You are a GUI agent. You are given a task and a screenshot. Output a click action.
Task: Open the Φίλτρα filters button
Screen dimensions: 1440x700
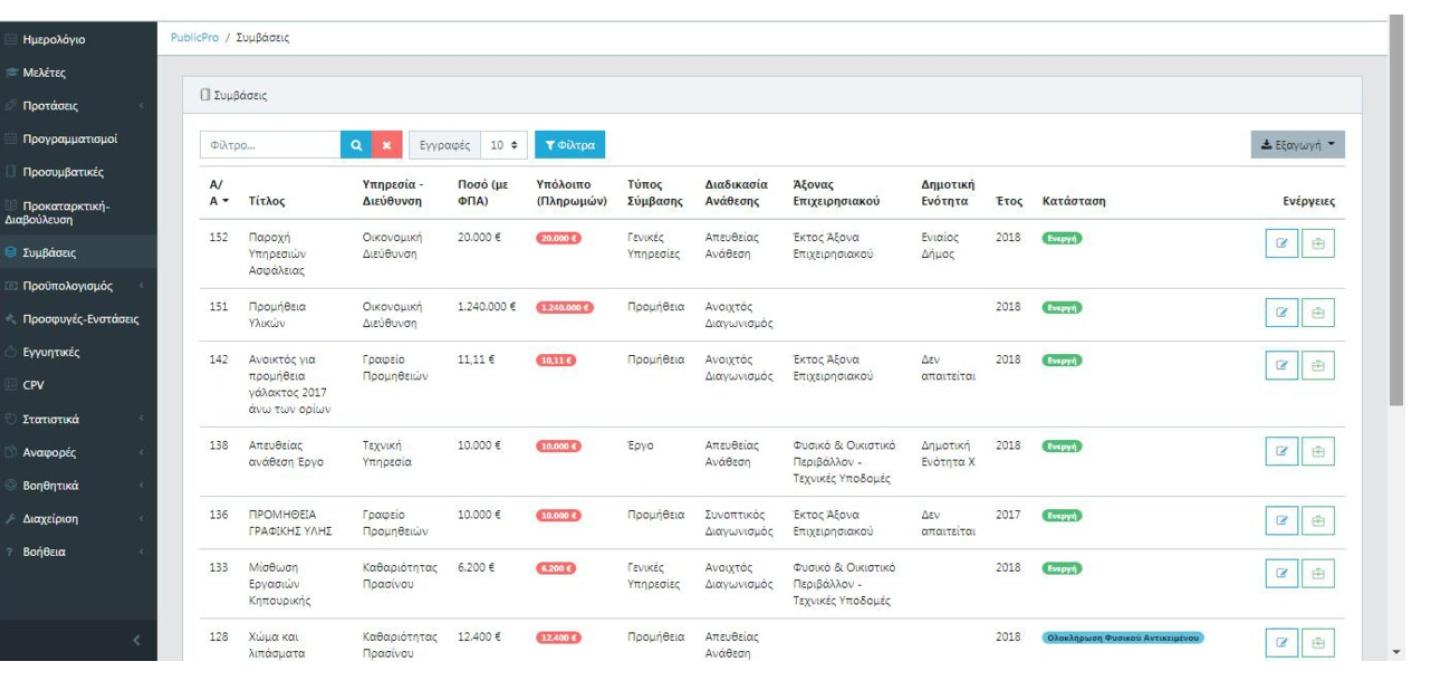tap(570, 145)
